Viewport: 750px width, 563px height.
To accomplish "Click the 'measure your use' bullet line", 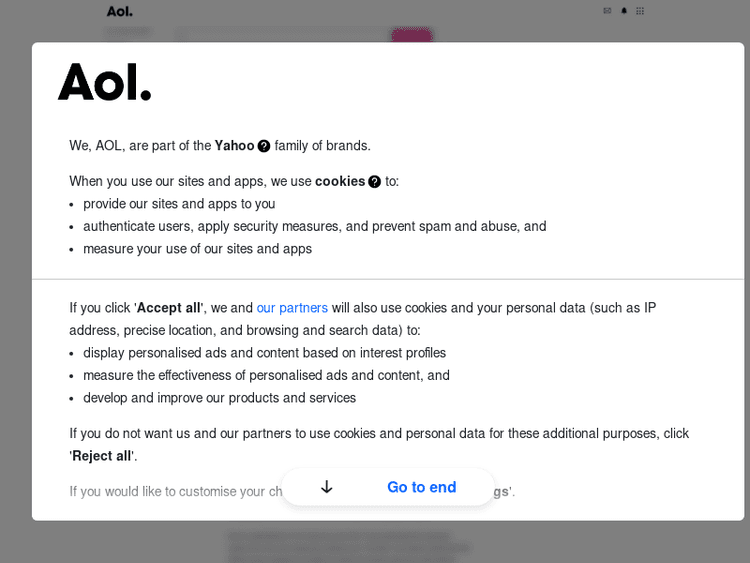I will pos(197,249).
